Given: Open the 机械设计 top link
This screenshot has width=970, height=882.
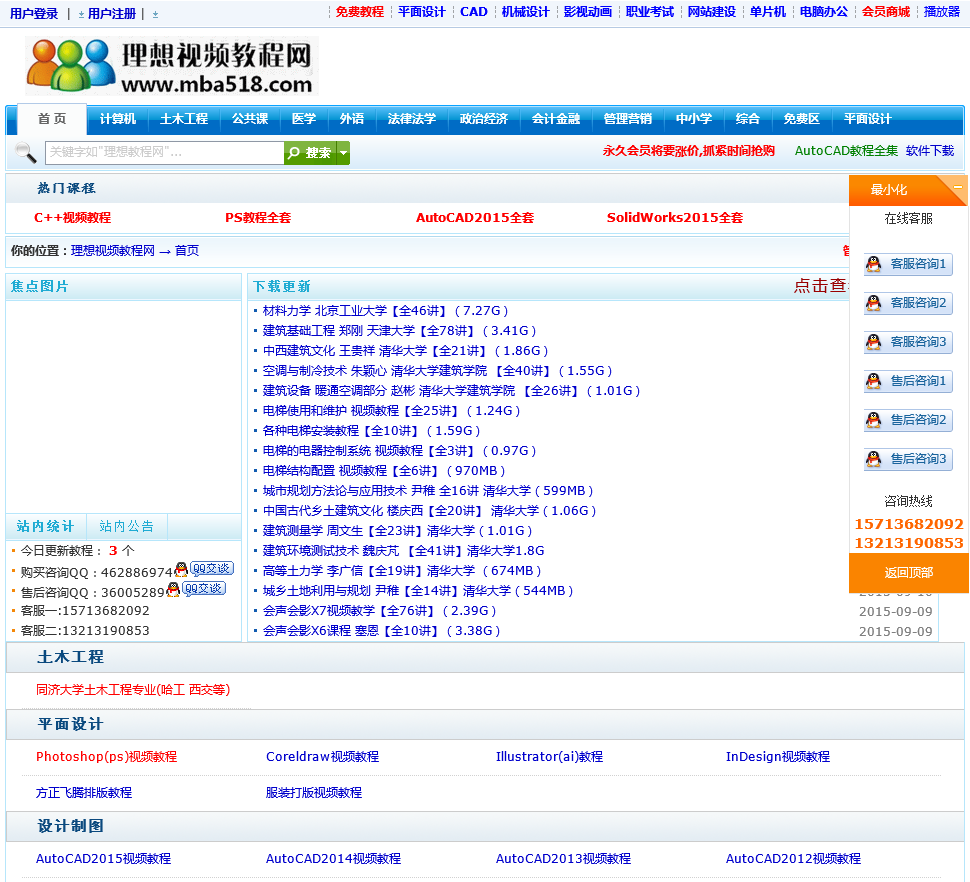Looking at the screenshot, I should click(525, 12).
